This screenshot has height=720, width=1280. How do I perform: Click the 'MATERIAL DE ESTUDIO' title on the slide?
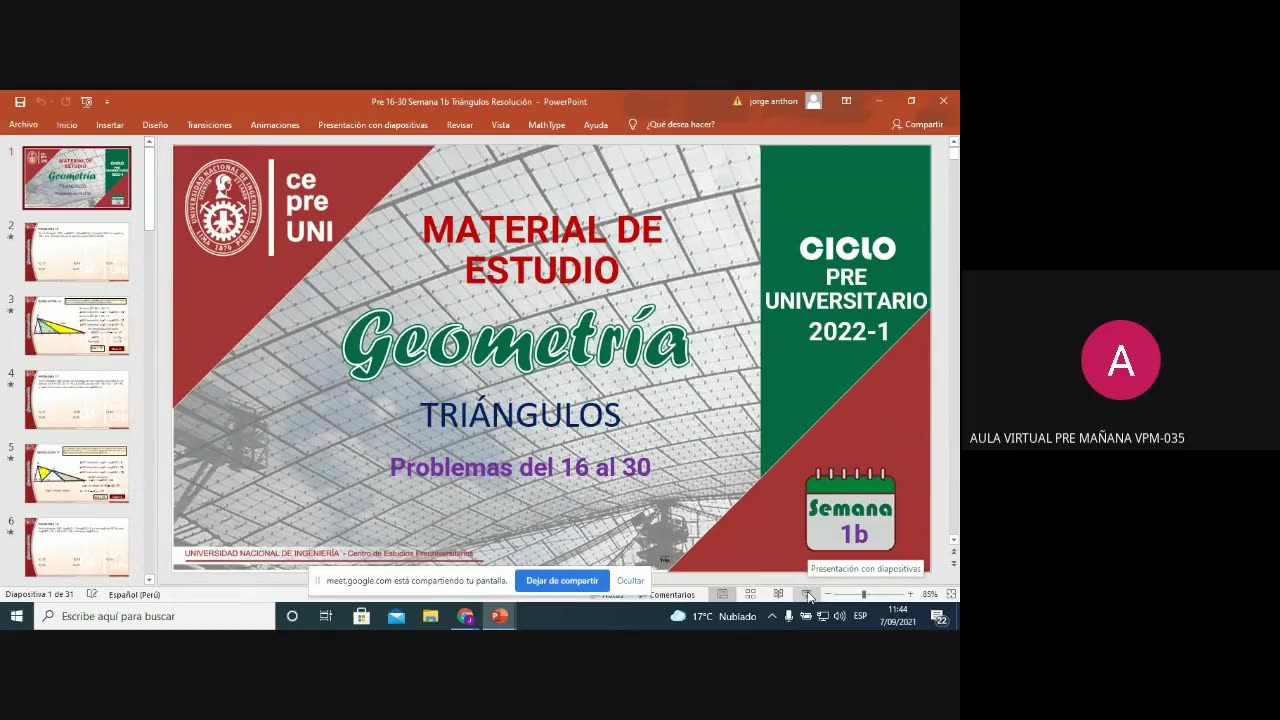542,250
